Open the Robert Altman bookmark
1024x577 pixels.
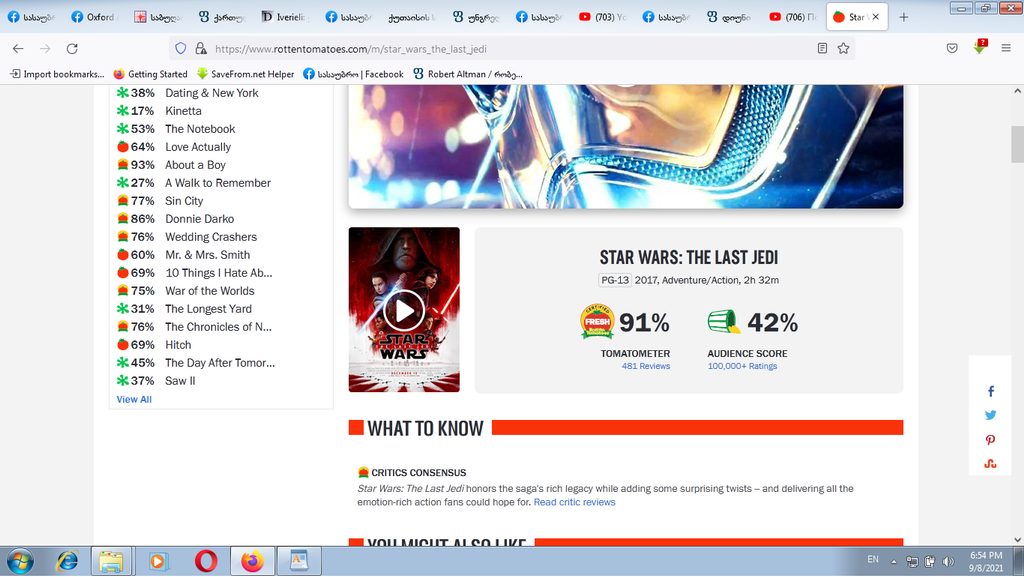pos(468,74)
